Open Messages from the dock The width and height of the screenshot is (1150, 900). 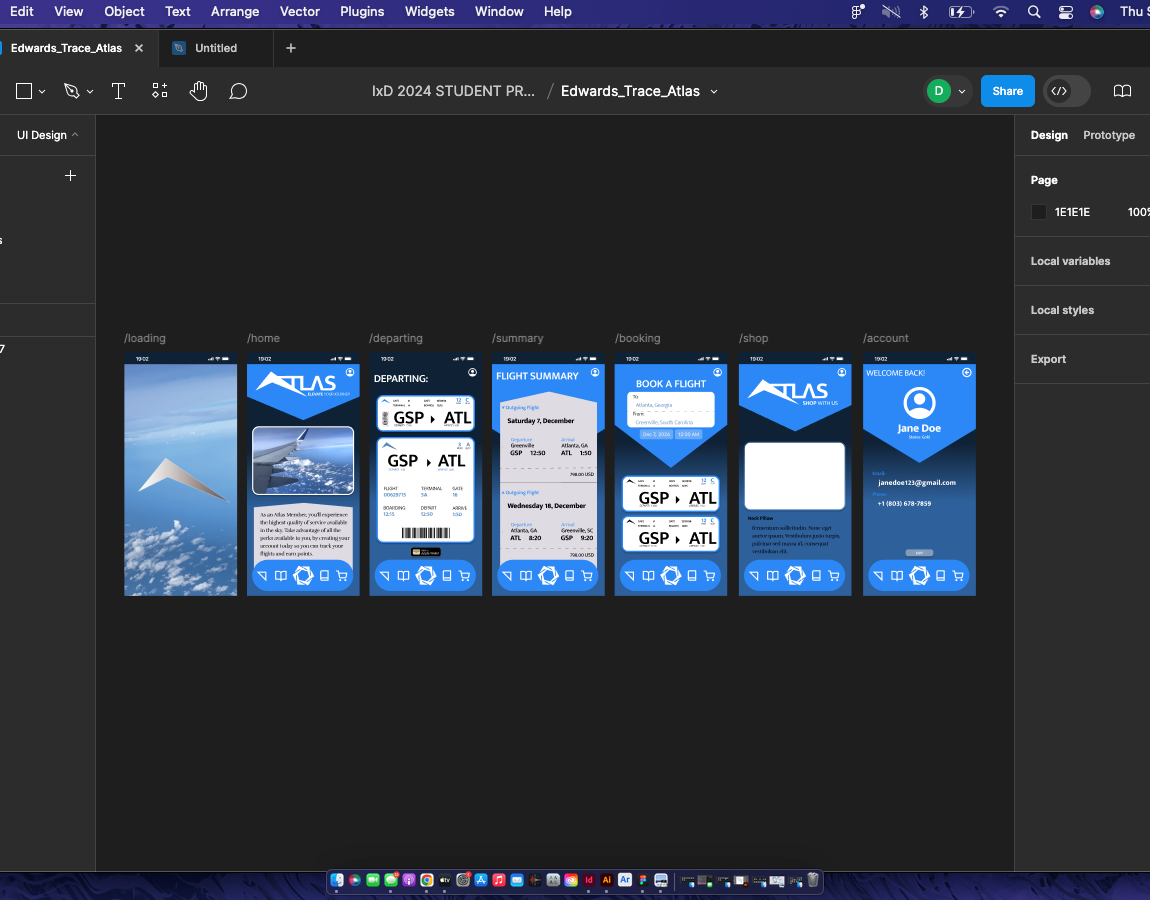pyautogui.click(x=391, y=879)
